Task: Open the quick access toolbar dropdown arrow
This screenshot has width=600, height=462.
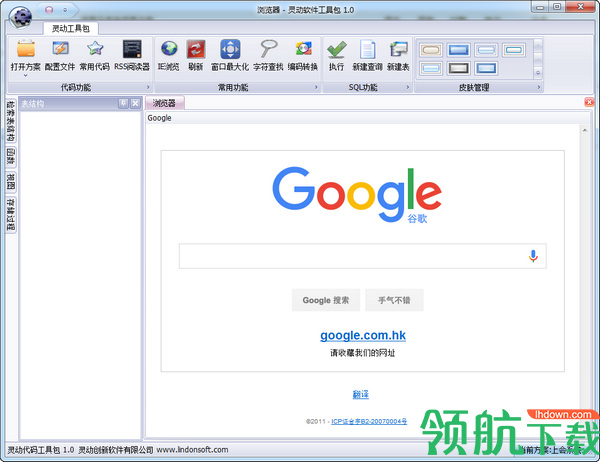Action: click(x=65, y=10)
